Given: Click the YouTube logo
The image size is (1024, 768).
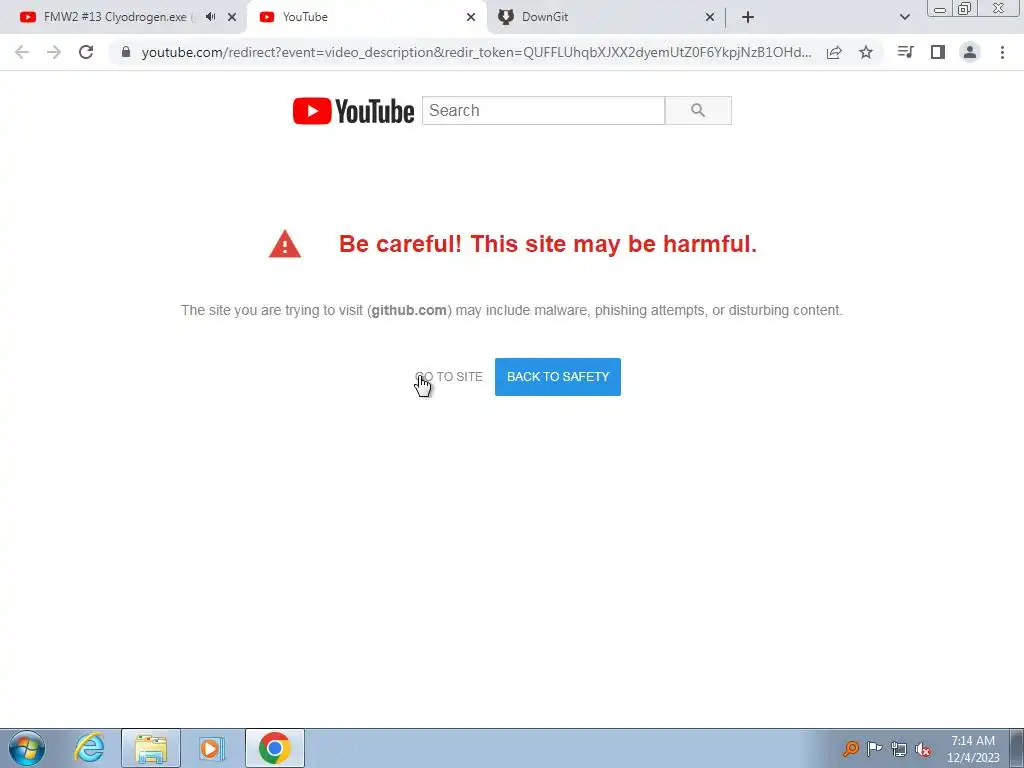Looking at the screenshot, I should point(353,111).
